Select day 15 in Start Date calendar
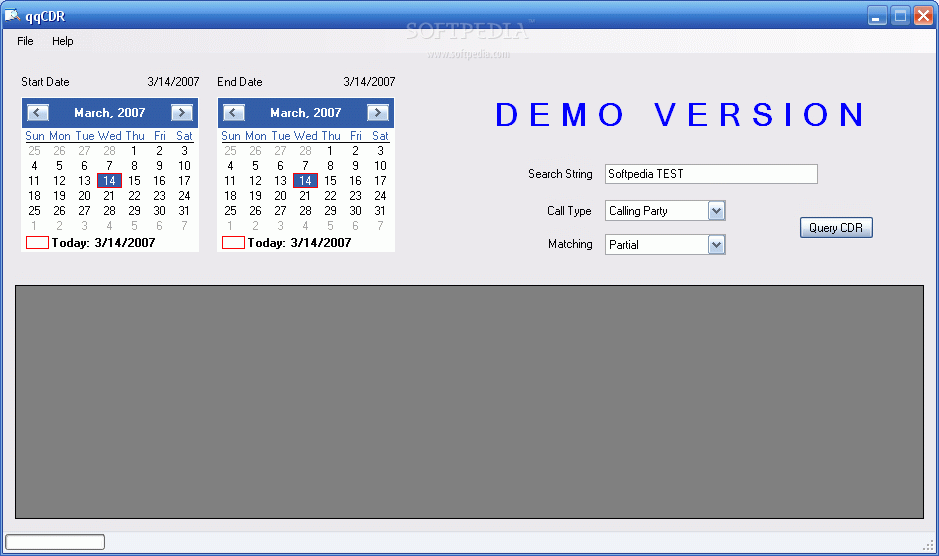Screen dimensions: 939x556 [134, 181]
